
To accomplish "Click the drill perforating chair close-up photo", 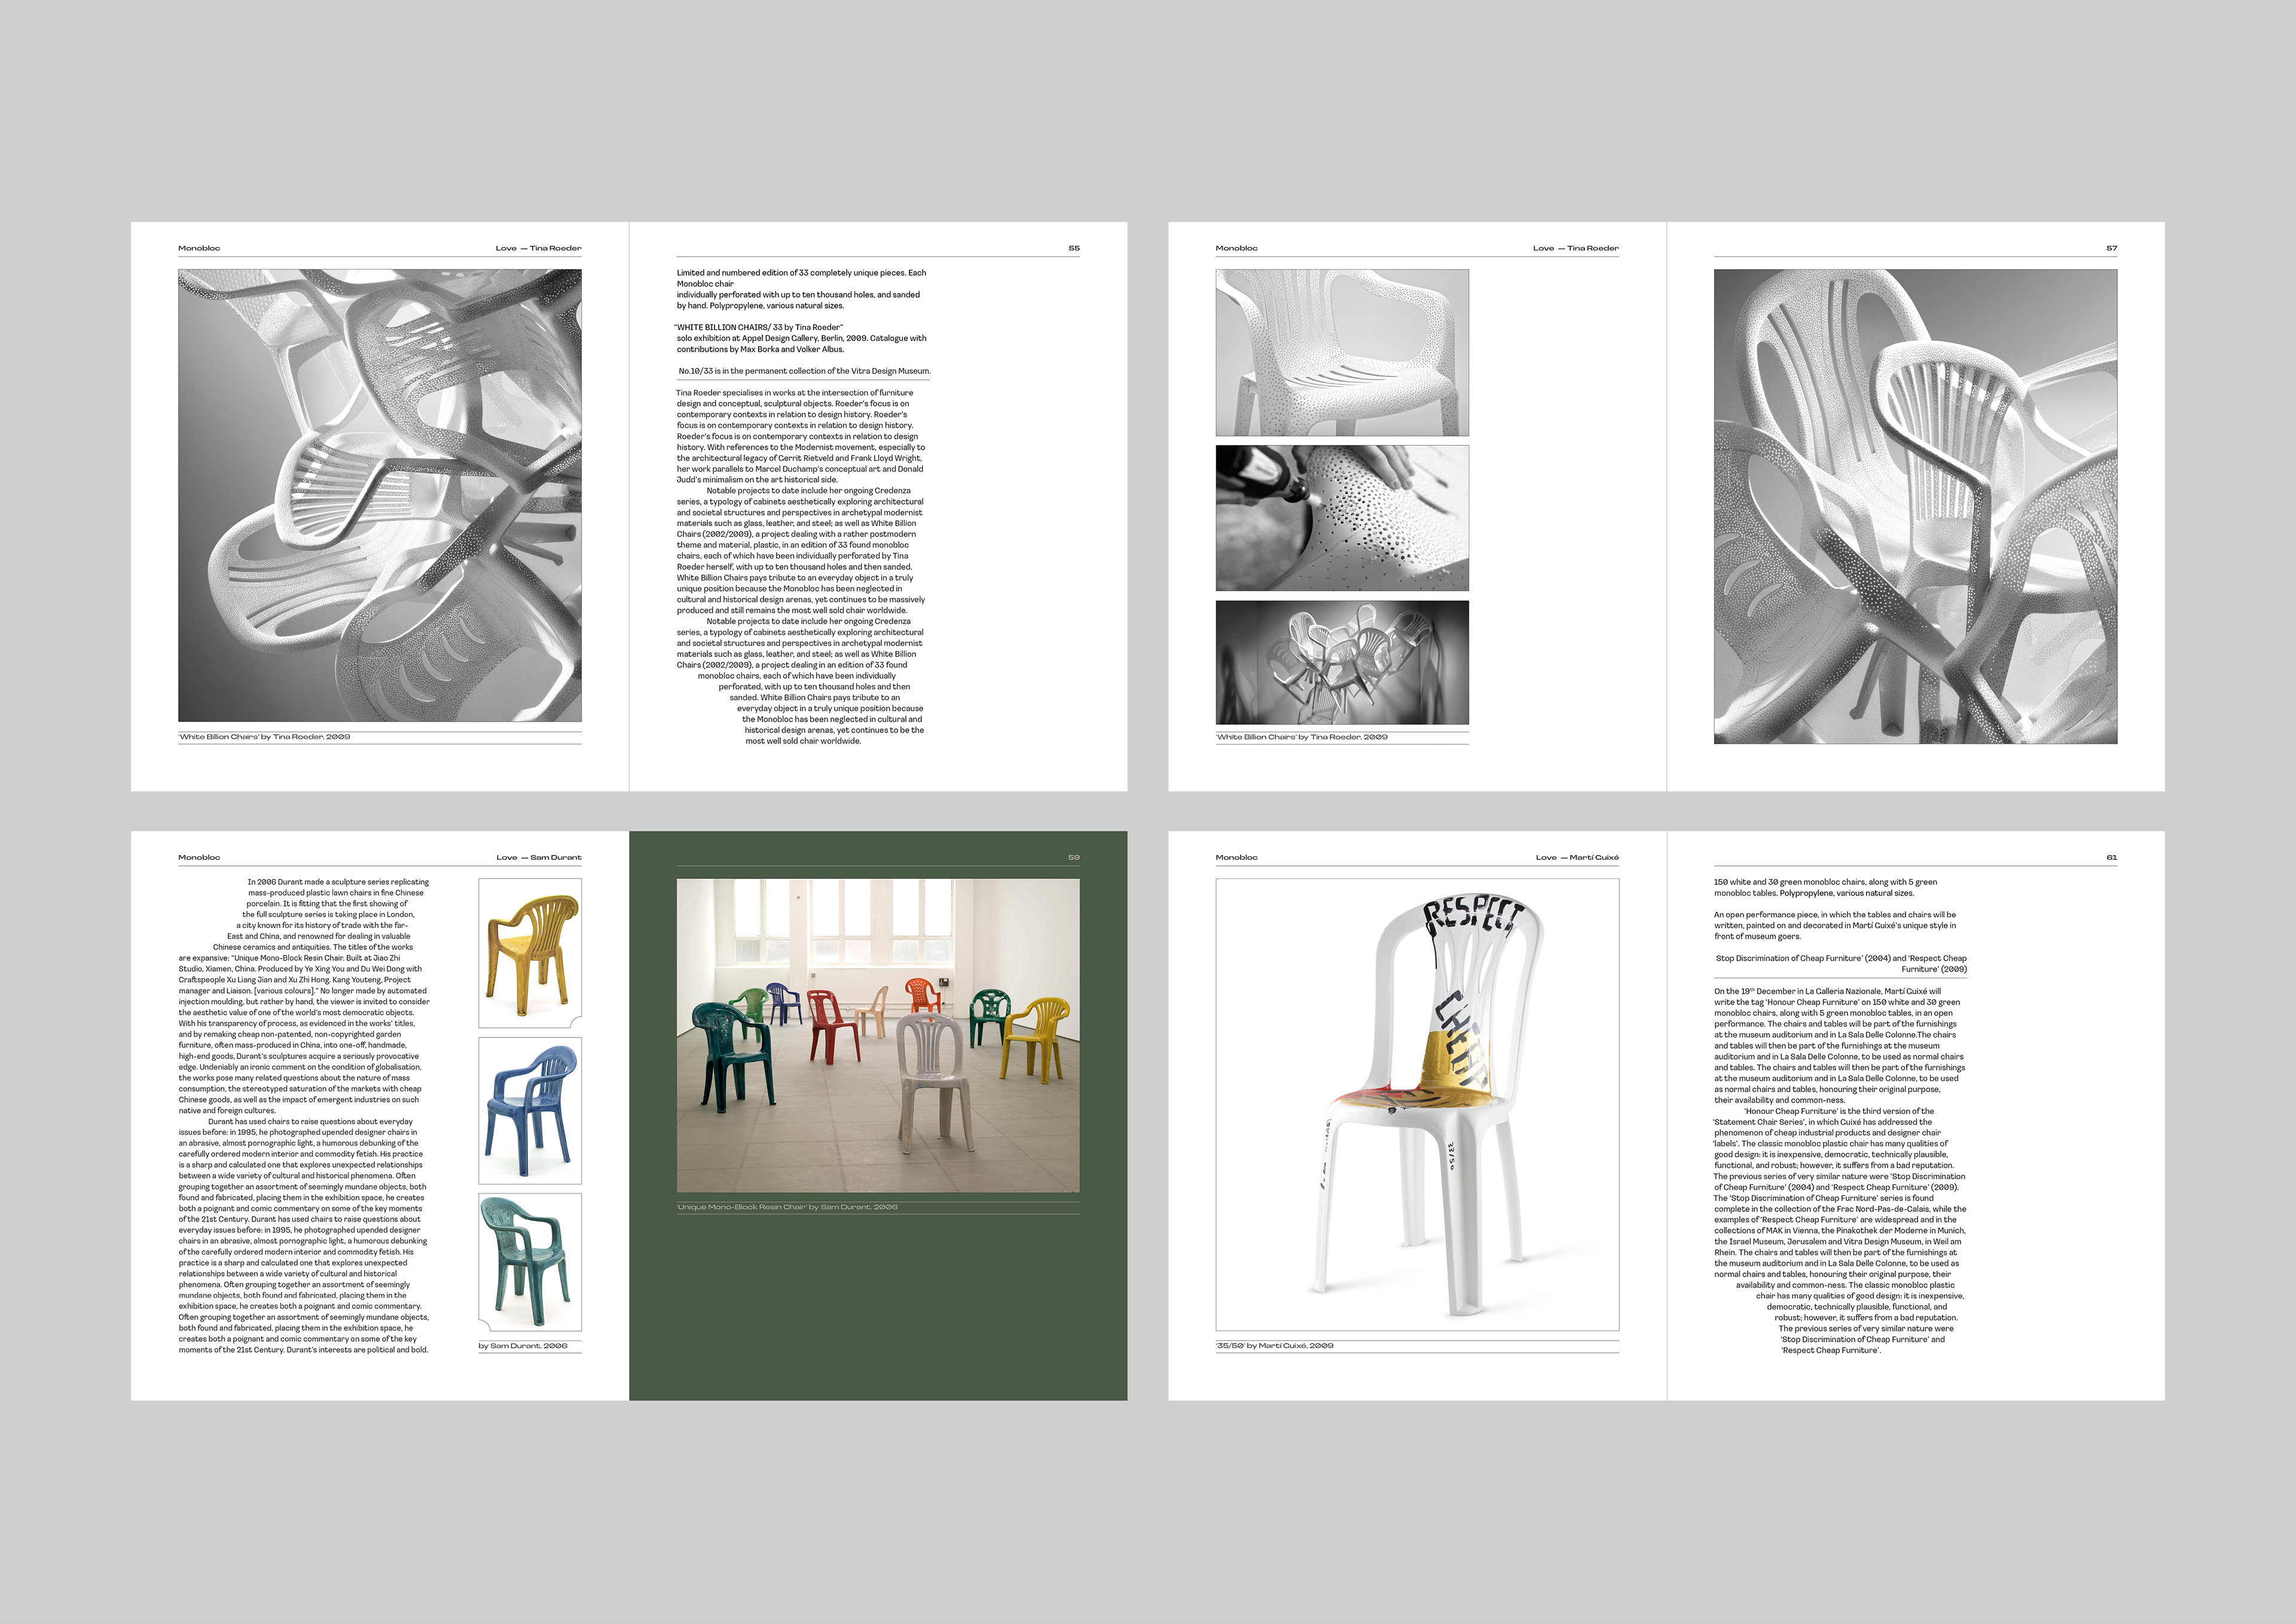I will coord(1342,518).
